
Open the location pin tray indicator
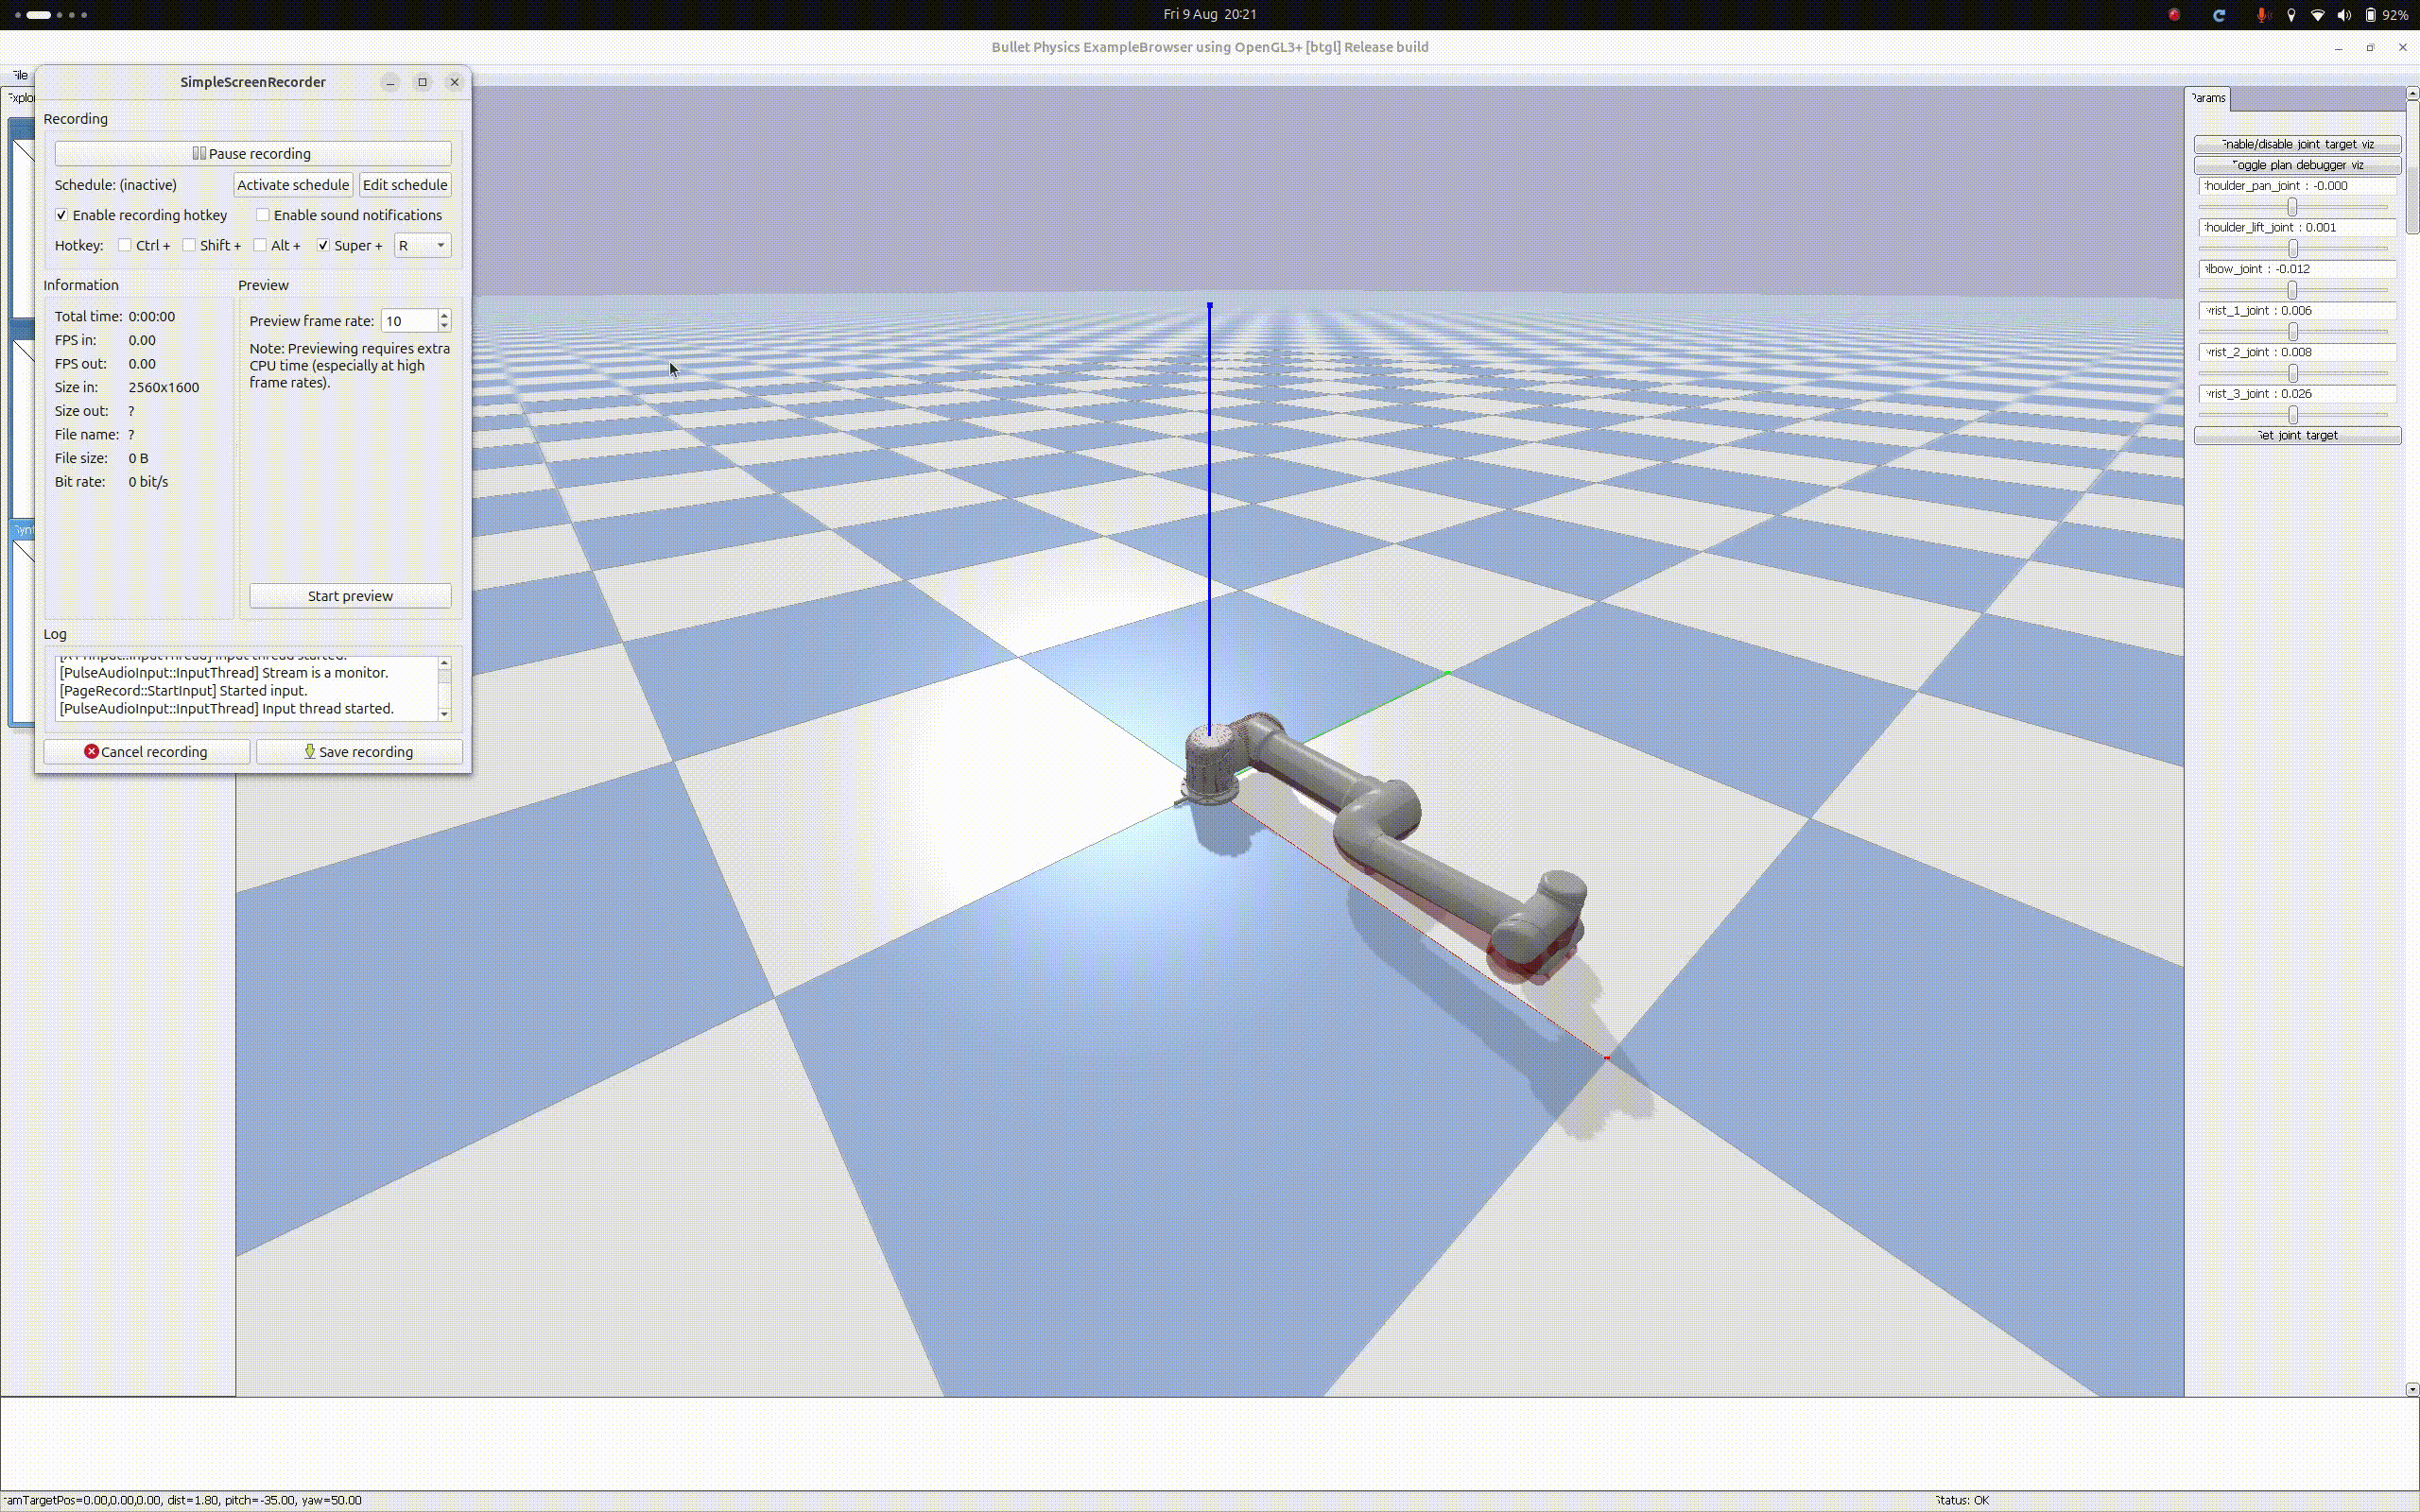point(2291,15)
